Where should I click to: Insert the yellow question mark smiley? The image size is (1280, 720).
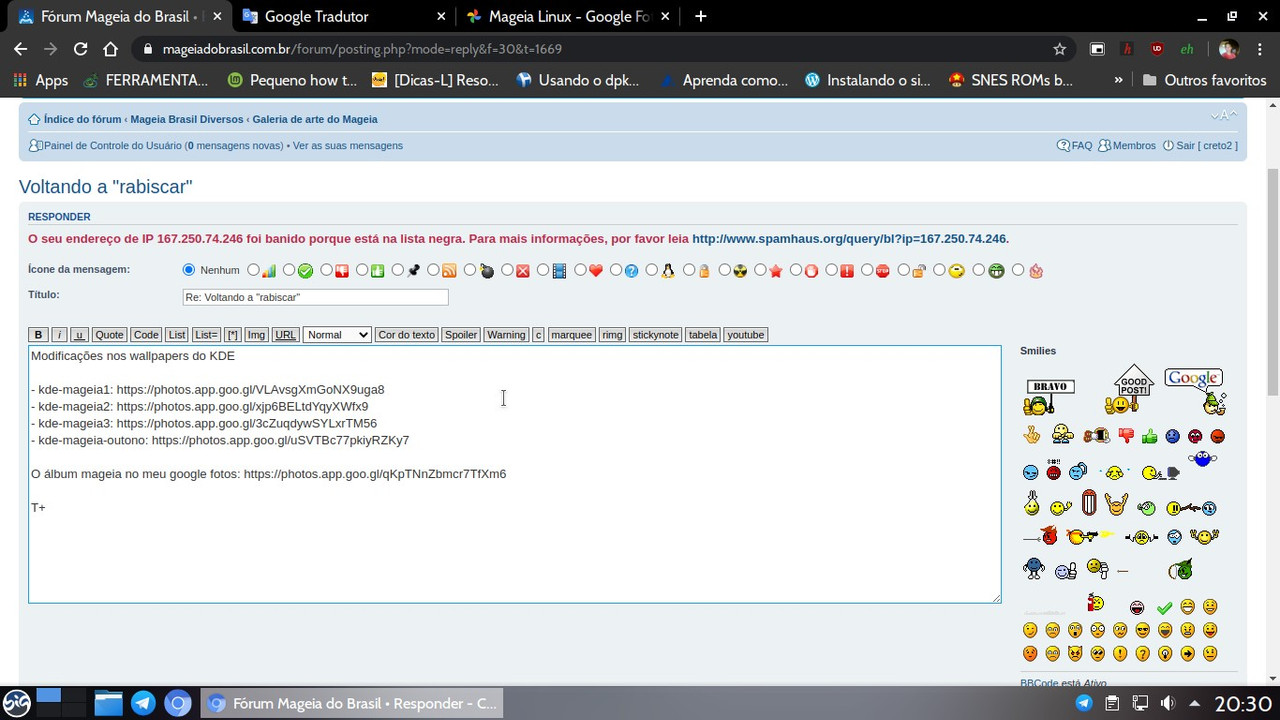1142,654
